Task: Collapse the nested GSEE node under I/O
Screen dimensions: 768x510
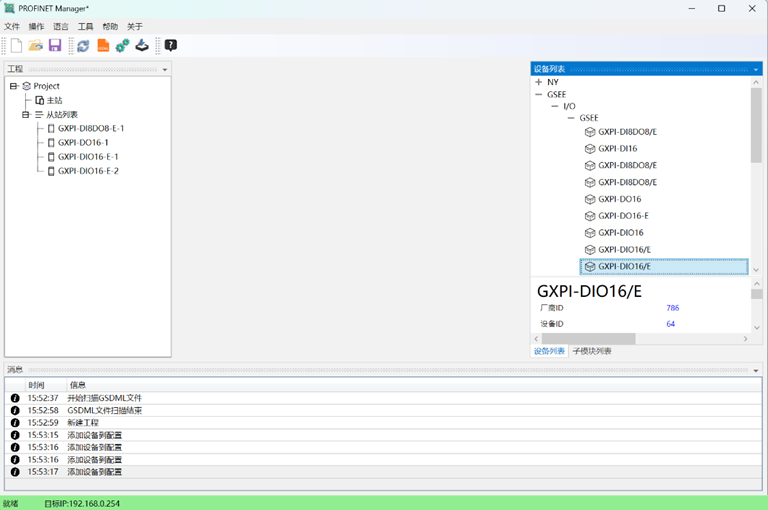Action: pyautogui.click(x=571, y=118)
